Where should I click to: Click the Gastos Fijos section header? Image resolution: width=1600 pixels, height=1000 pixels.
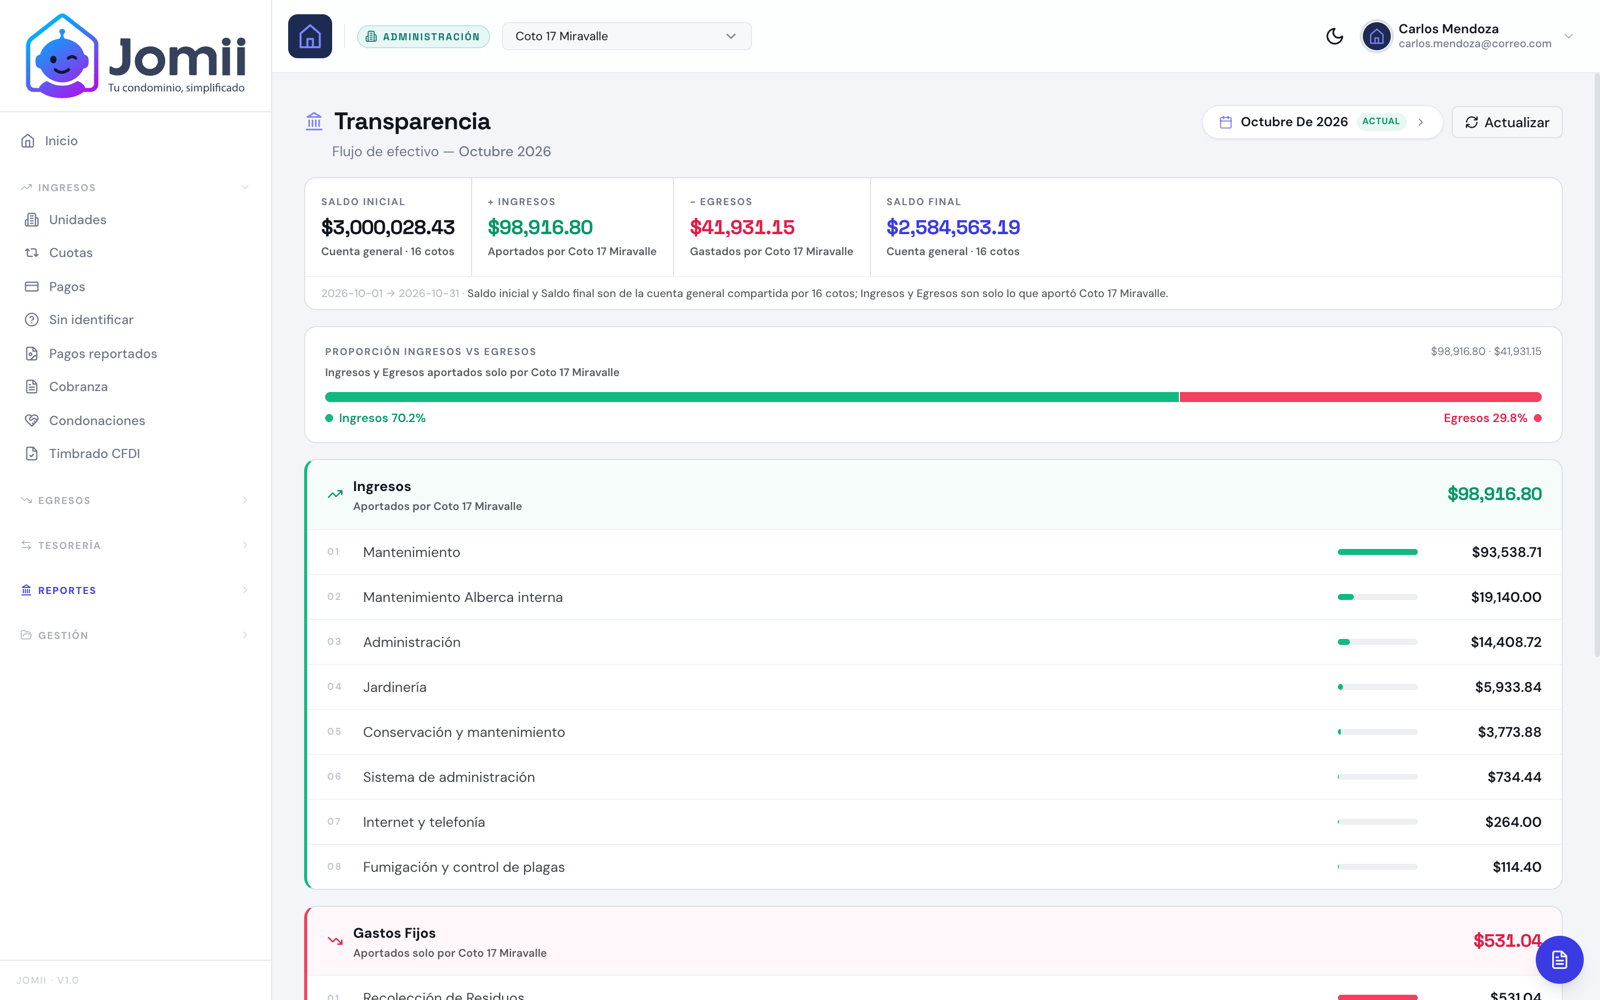point(934,941)
